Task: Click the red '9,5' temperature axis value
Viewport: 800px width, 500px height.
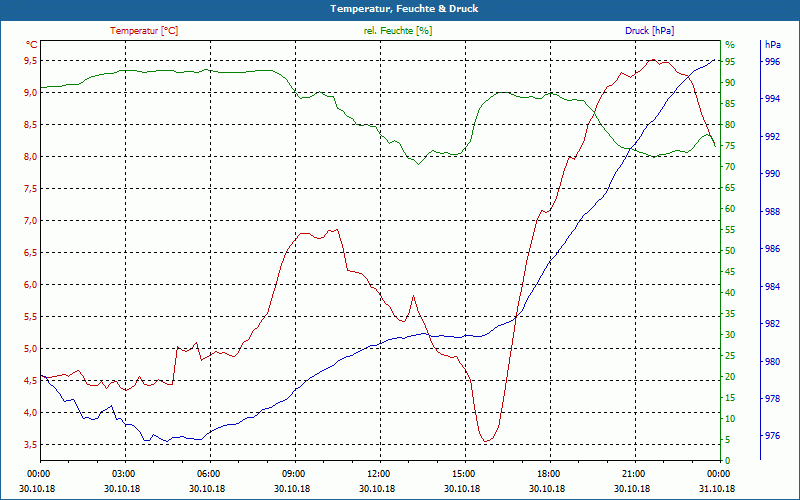Action: coord(30,61)
